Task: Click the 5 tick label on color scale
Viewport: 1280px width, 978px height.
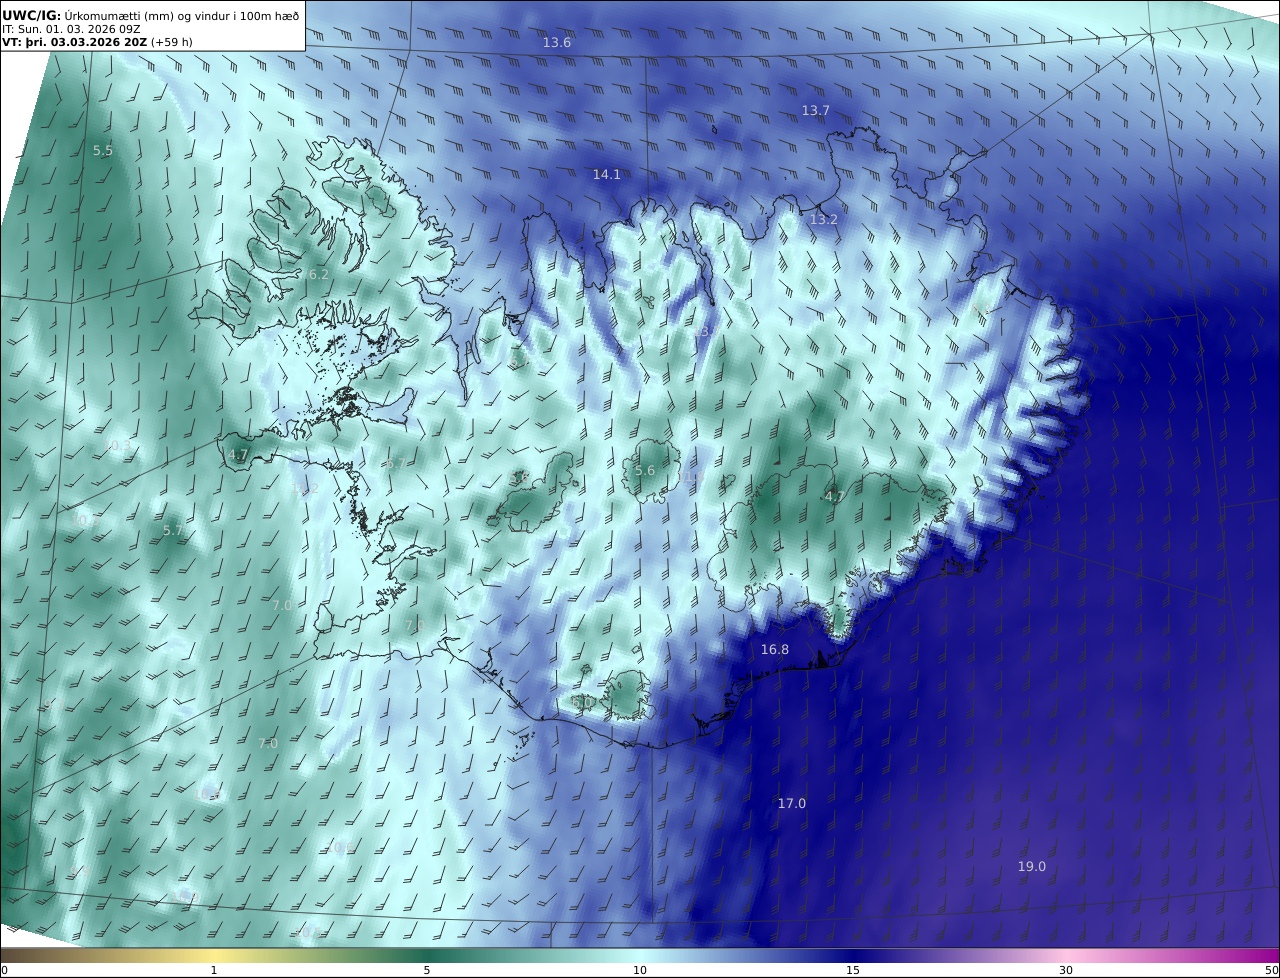Action: pyautogui.click(x=427, y=970)
